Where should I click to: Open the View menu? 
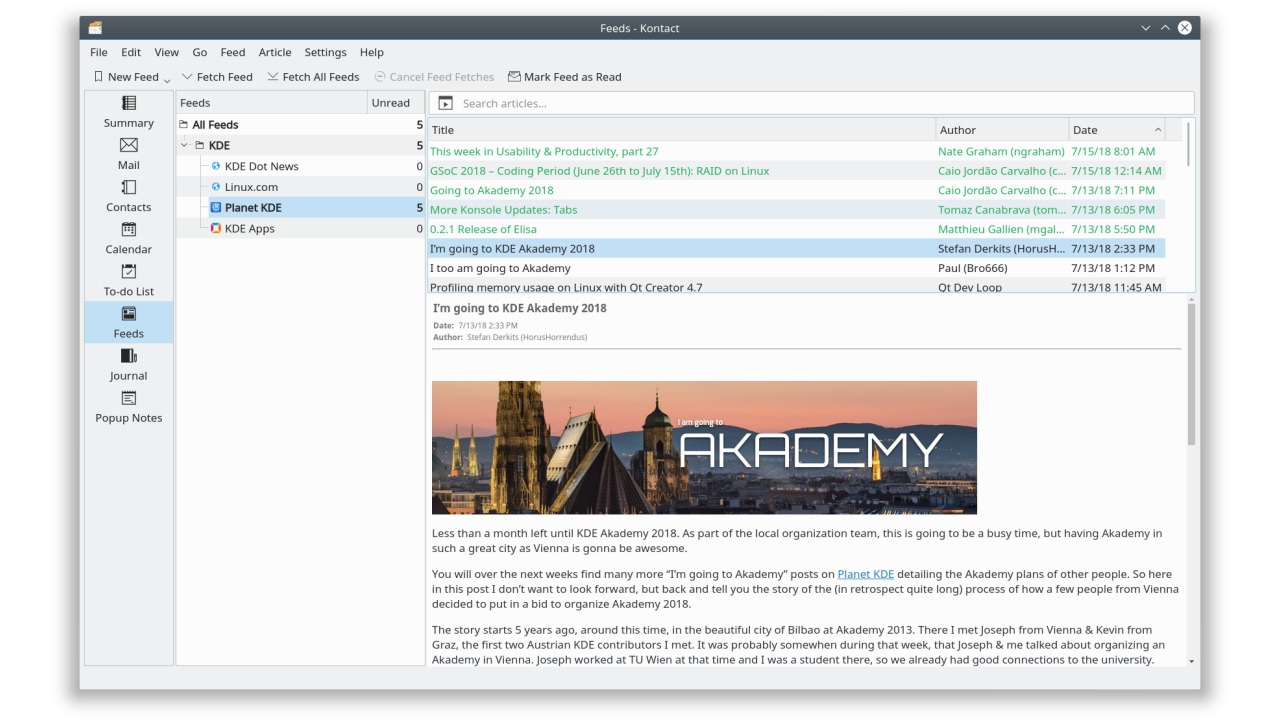click(167, 52)
